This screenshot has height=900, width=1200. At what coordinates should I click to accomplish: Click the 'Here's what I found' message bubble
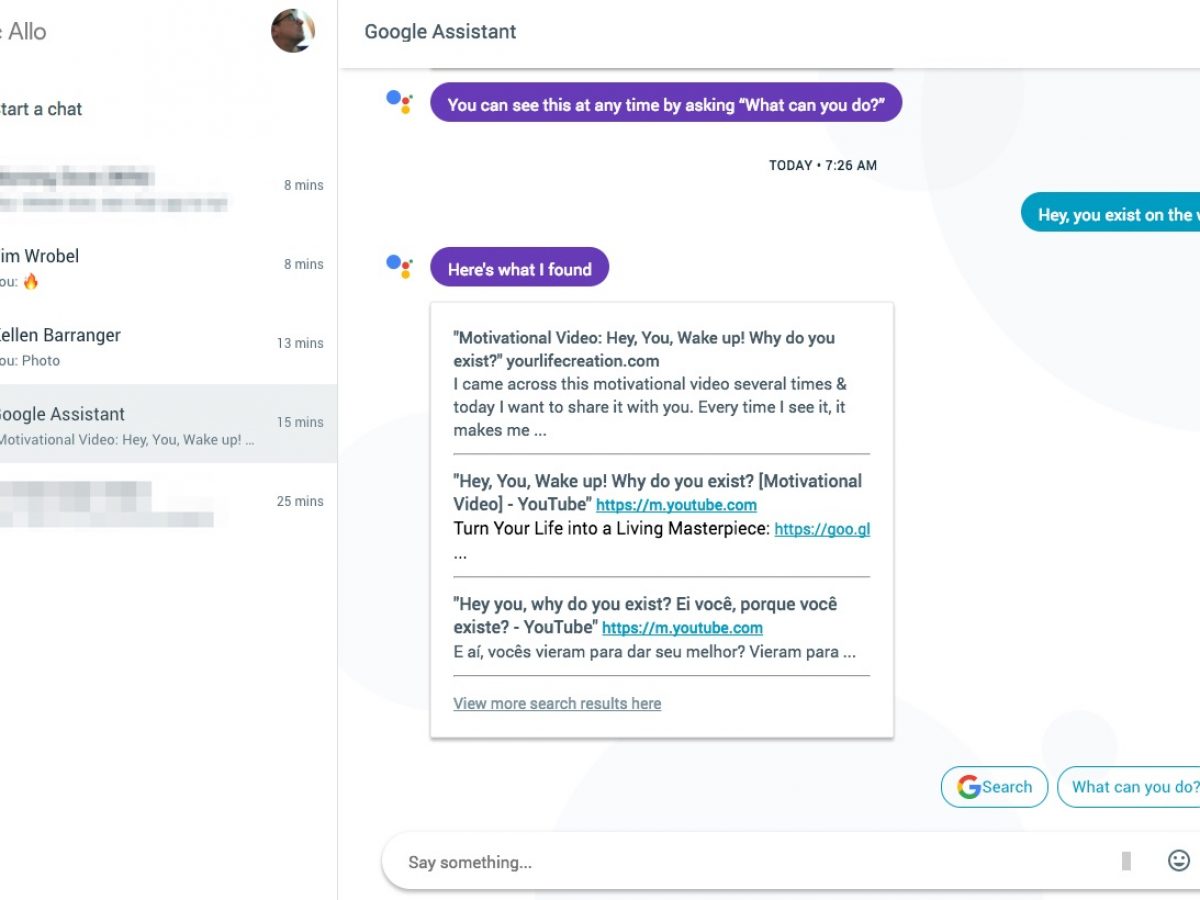coord(519,268)
